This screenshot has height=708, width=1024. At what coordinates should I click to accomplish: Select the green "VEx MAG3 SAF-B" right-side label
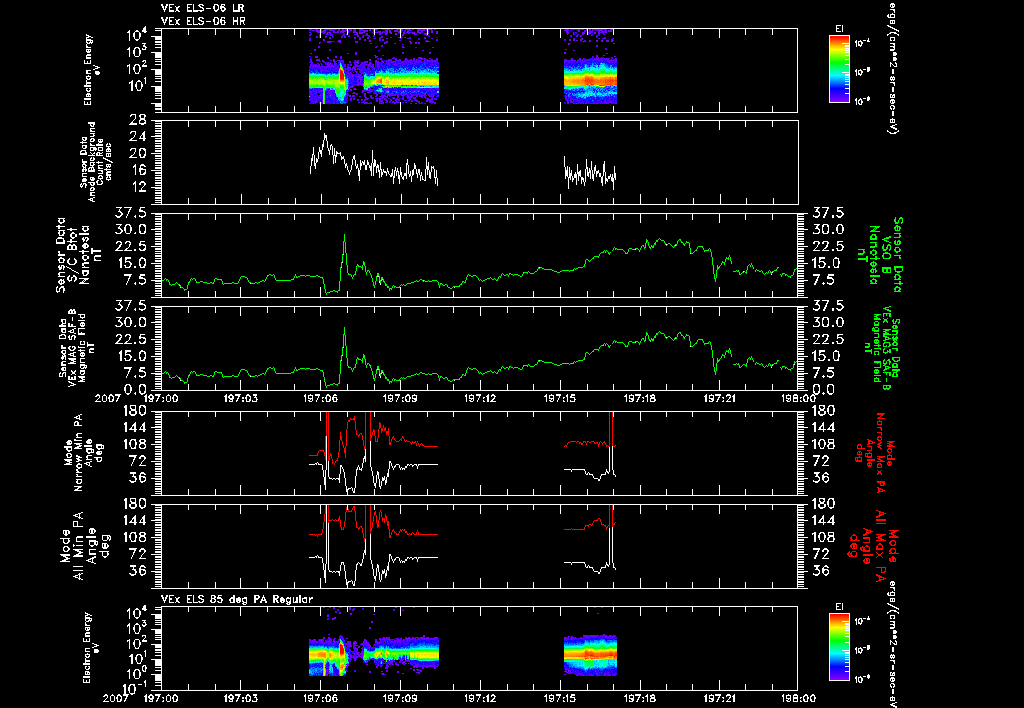click(882, 348)
